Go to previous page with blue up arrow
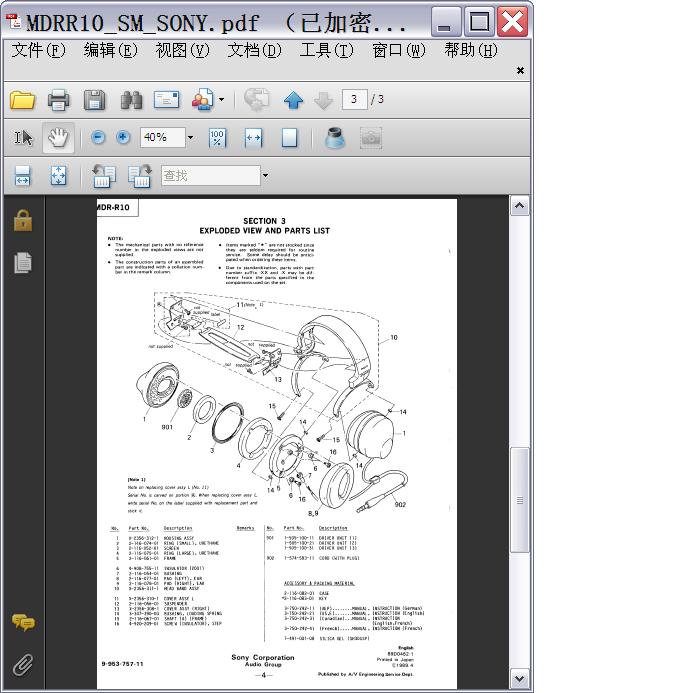 (x=293, y=100)
